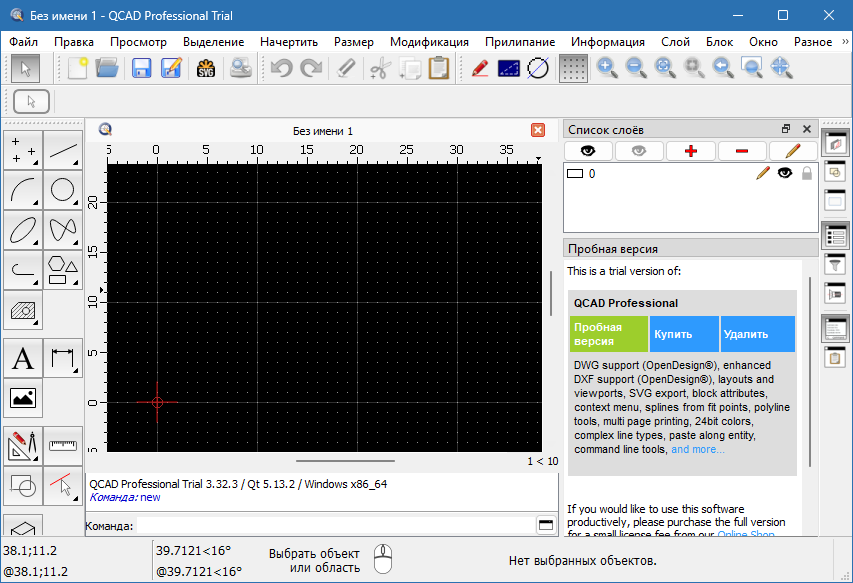Open modification tools with triangle and compass
853x583 pixels.
(x=23, y=446)
